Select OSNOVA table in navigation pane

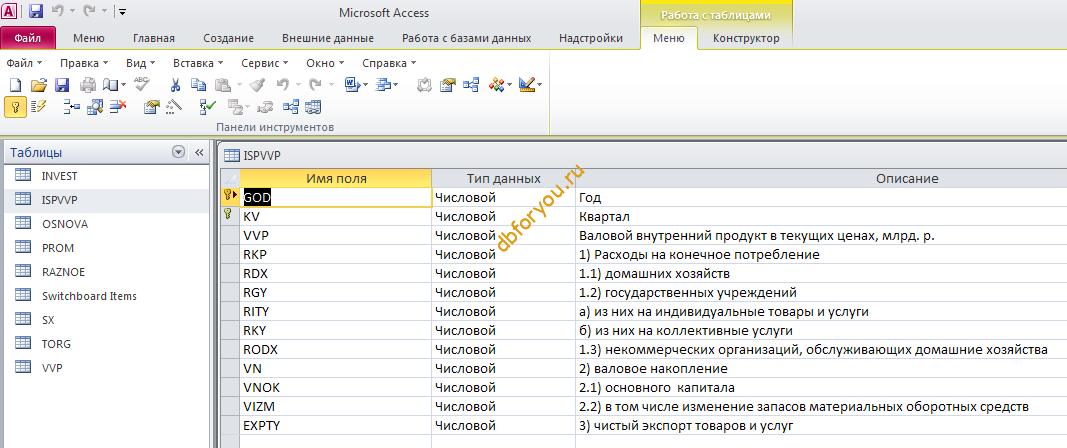pyautogui.click(x=106, y=224)
